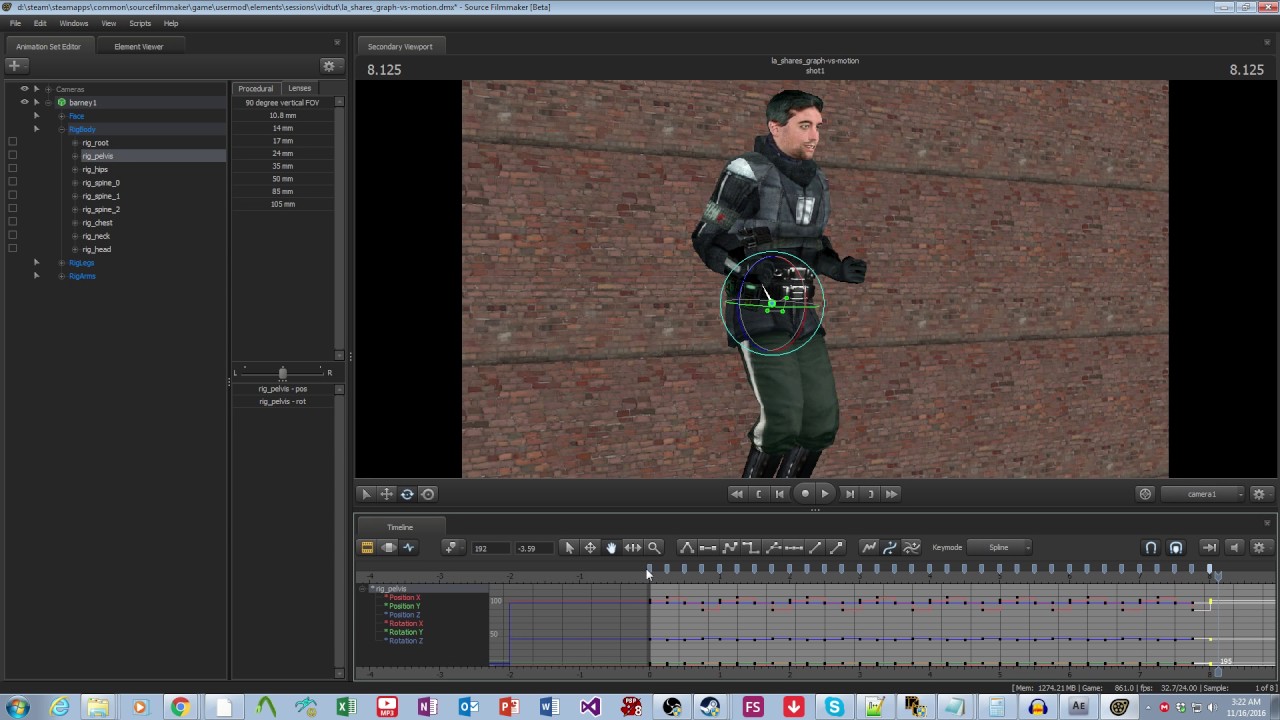Click the linear in tangent icon
Viewport: 1280px width, 720px height.
point(815,547)
